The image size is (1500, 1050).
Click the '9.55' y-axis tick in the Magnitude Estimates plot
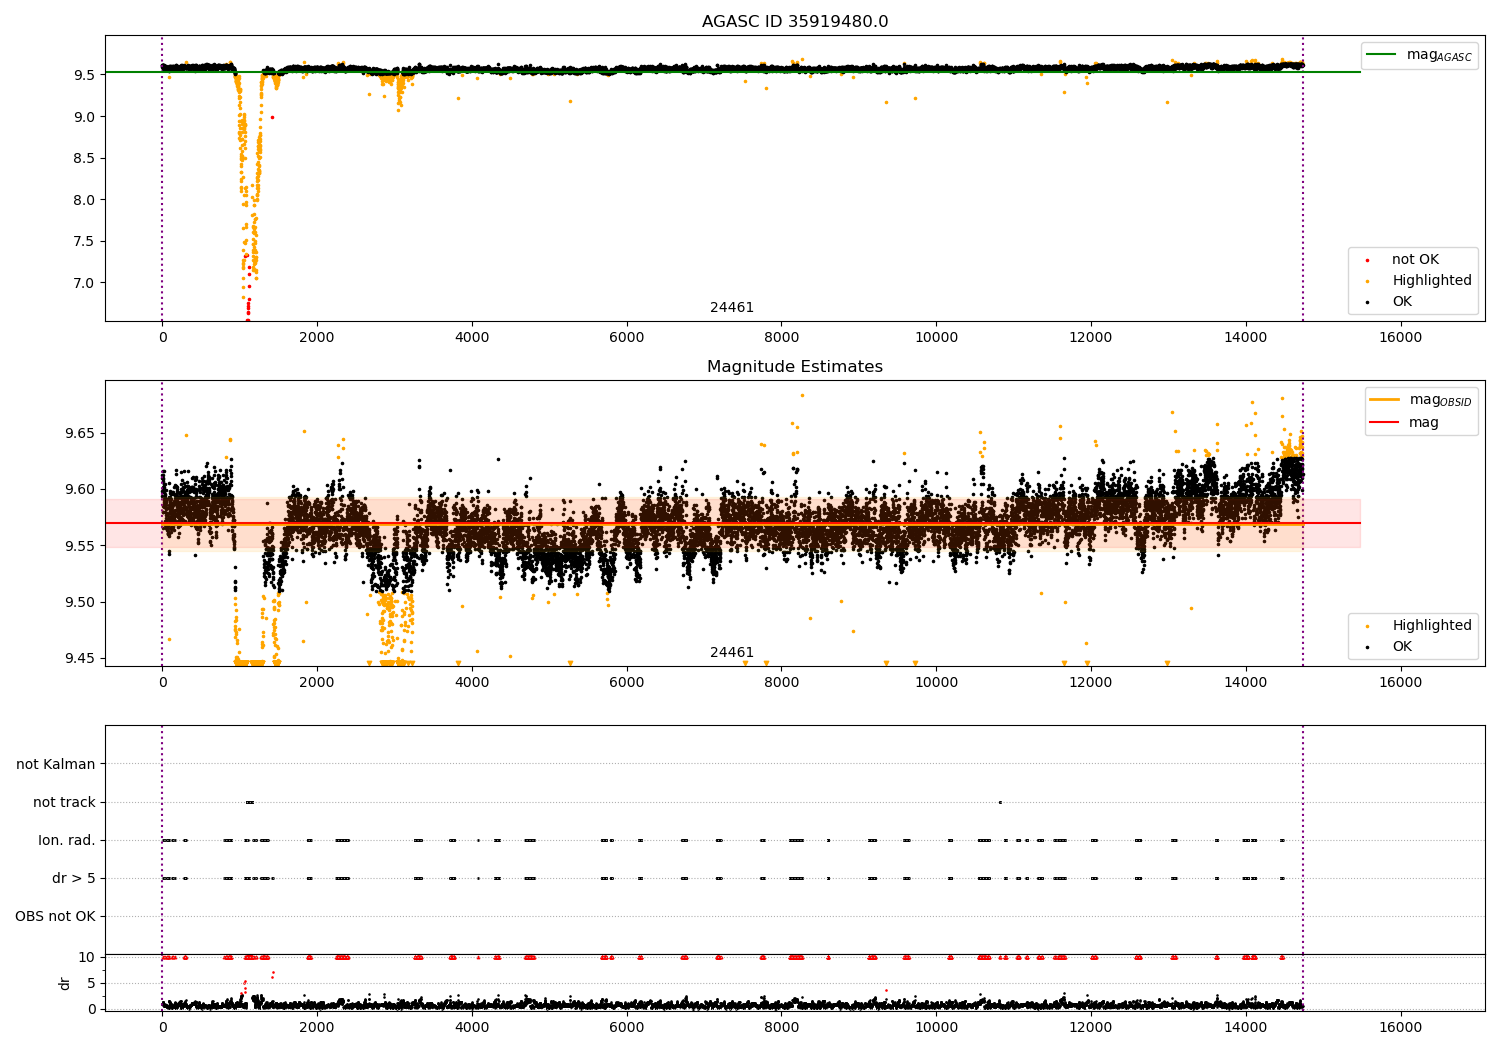pos(80,546)
